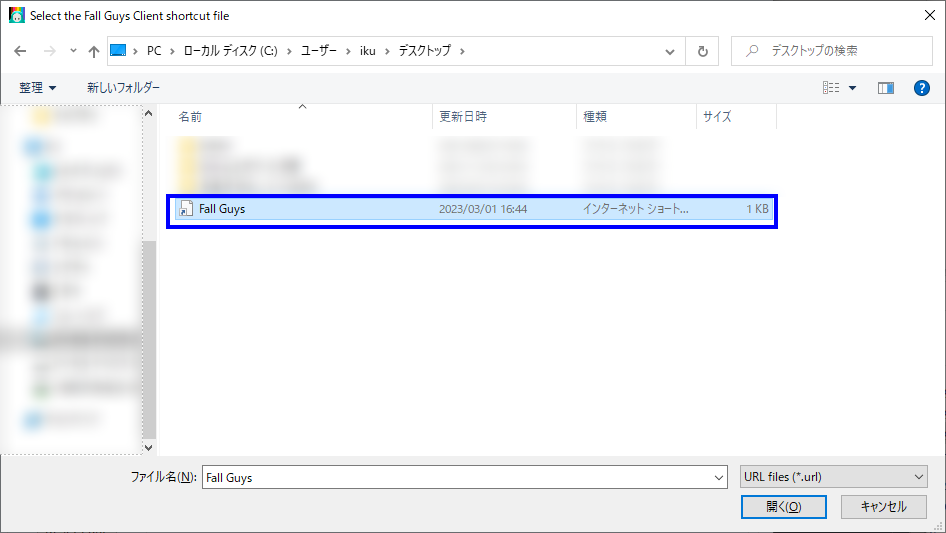Expand chevron after デスクトップ breadcrumb
Viewport: 946px width, 533px height.
pyautogui.click(x=462, y=51)
